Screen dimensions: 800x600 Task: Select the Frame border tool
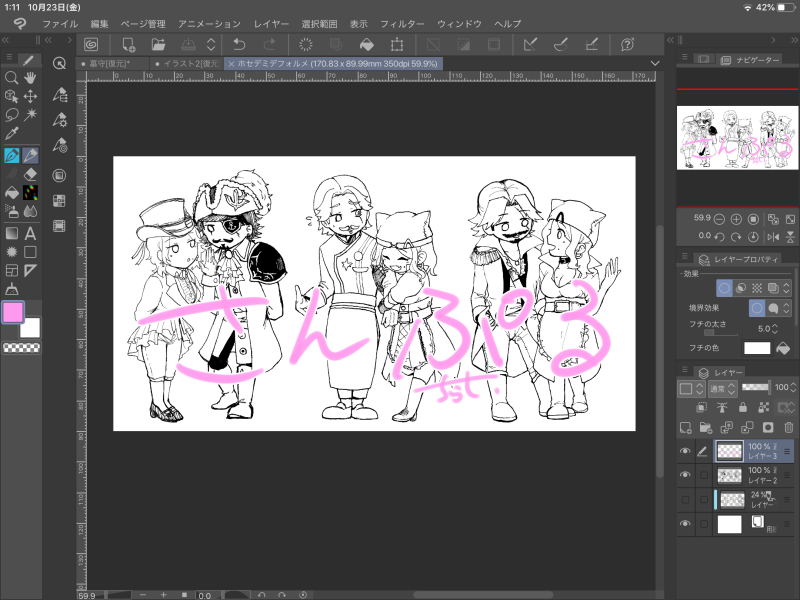click(x=11, y=270)
